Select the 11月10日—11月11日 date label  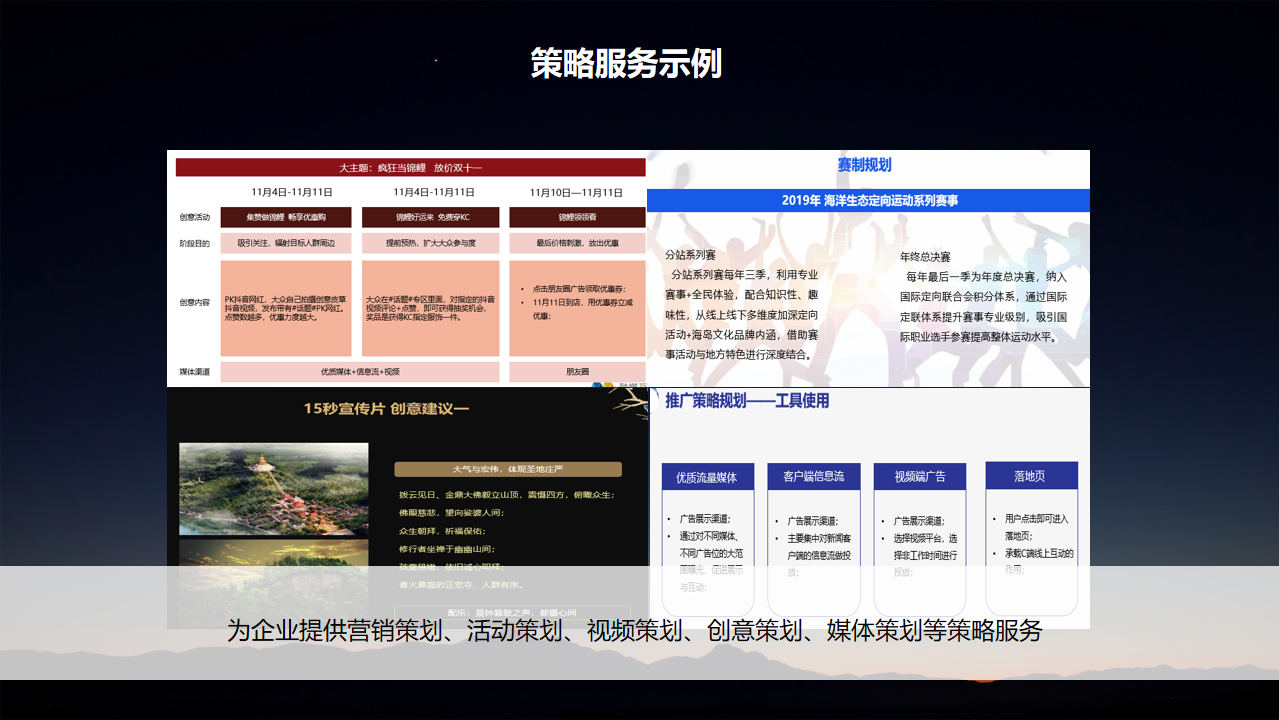(576, 192)
